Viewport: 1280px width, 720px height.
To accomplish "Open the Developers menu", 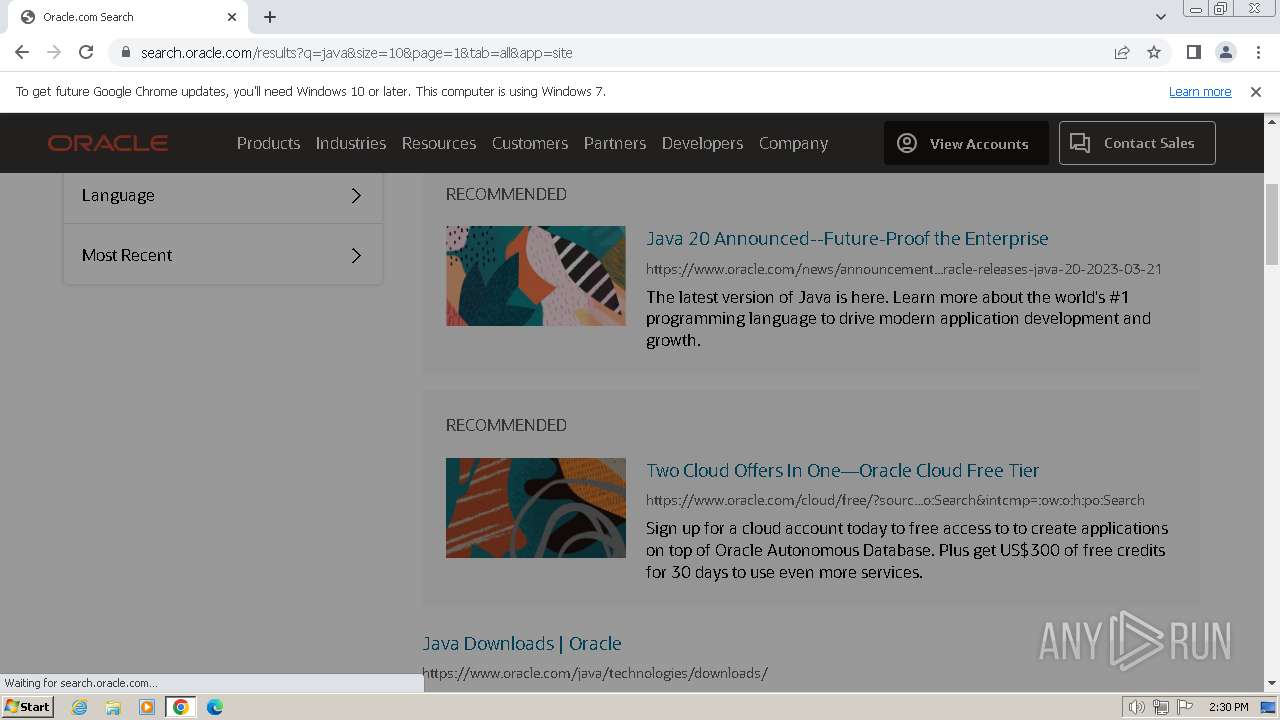I will (x=702, y=143).
